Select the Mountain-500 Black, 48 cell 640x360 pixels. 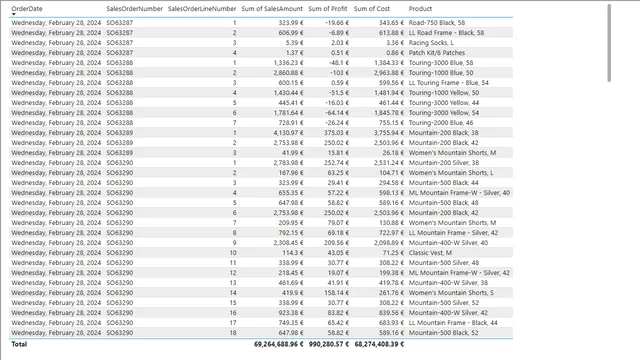443,202
